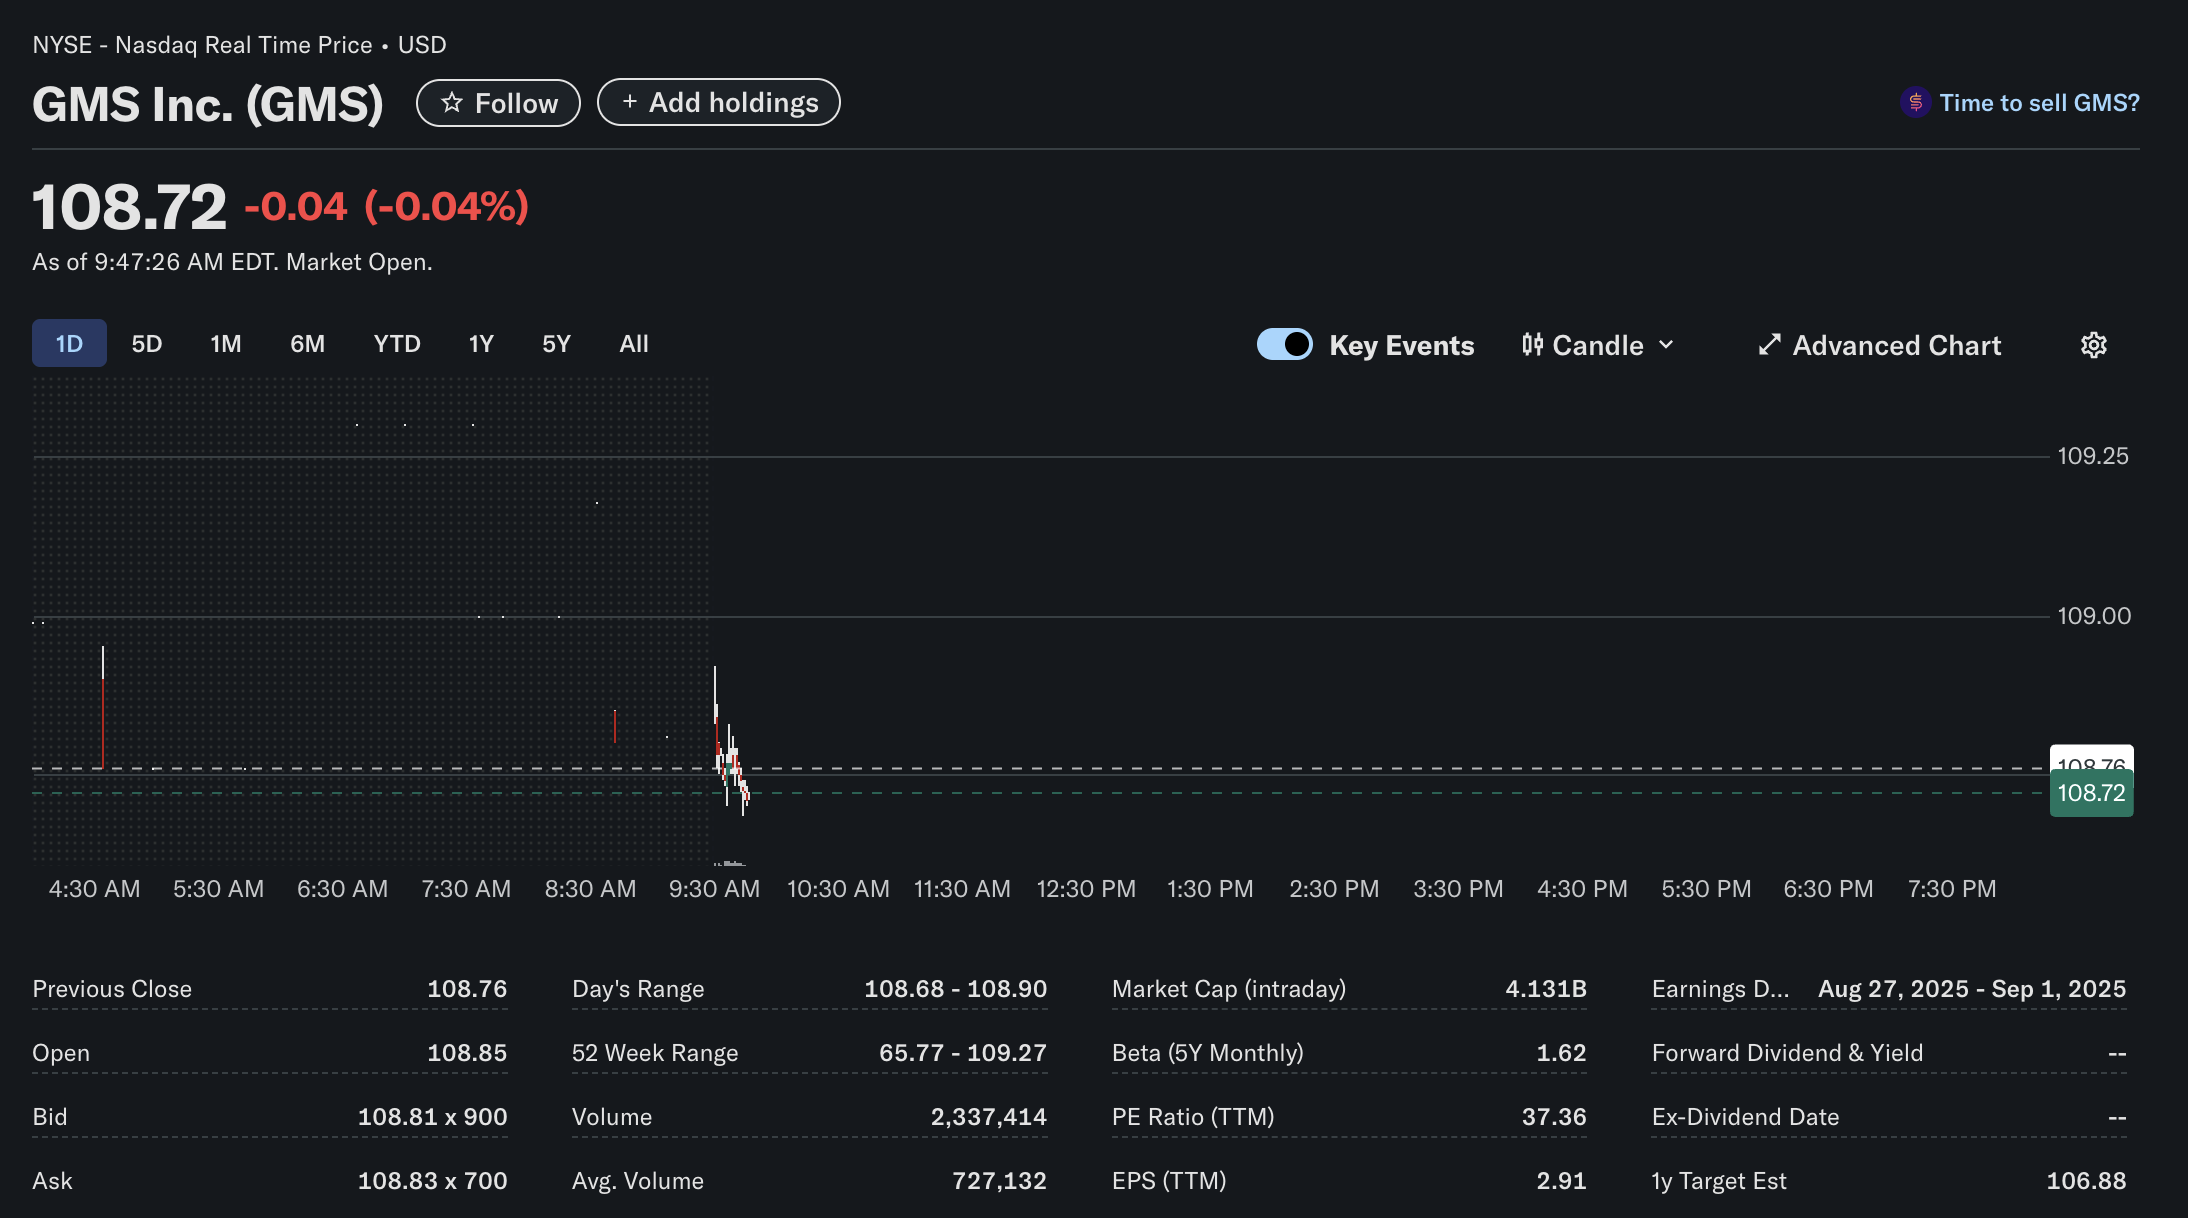Click the 109.25 y-axis label

[x=2093, y=456]
